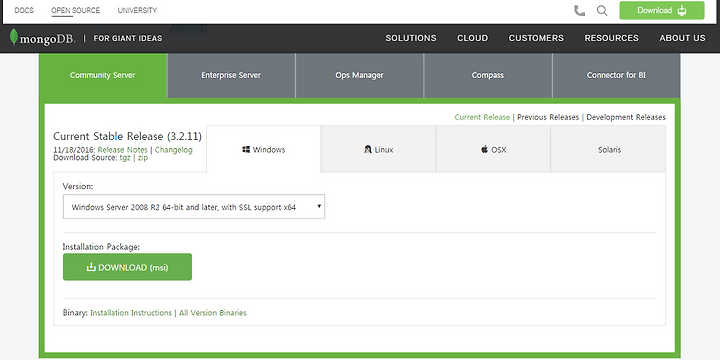This screenshot has height=360, width=720.
Task: Expand the Version dropdown
Action: (x=194, y=207)
